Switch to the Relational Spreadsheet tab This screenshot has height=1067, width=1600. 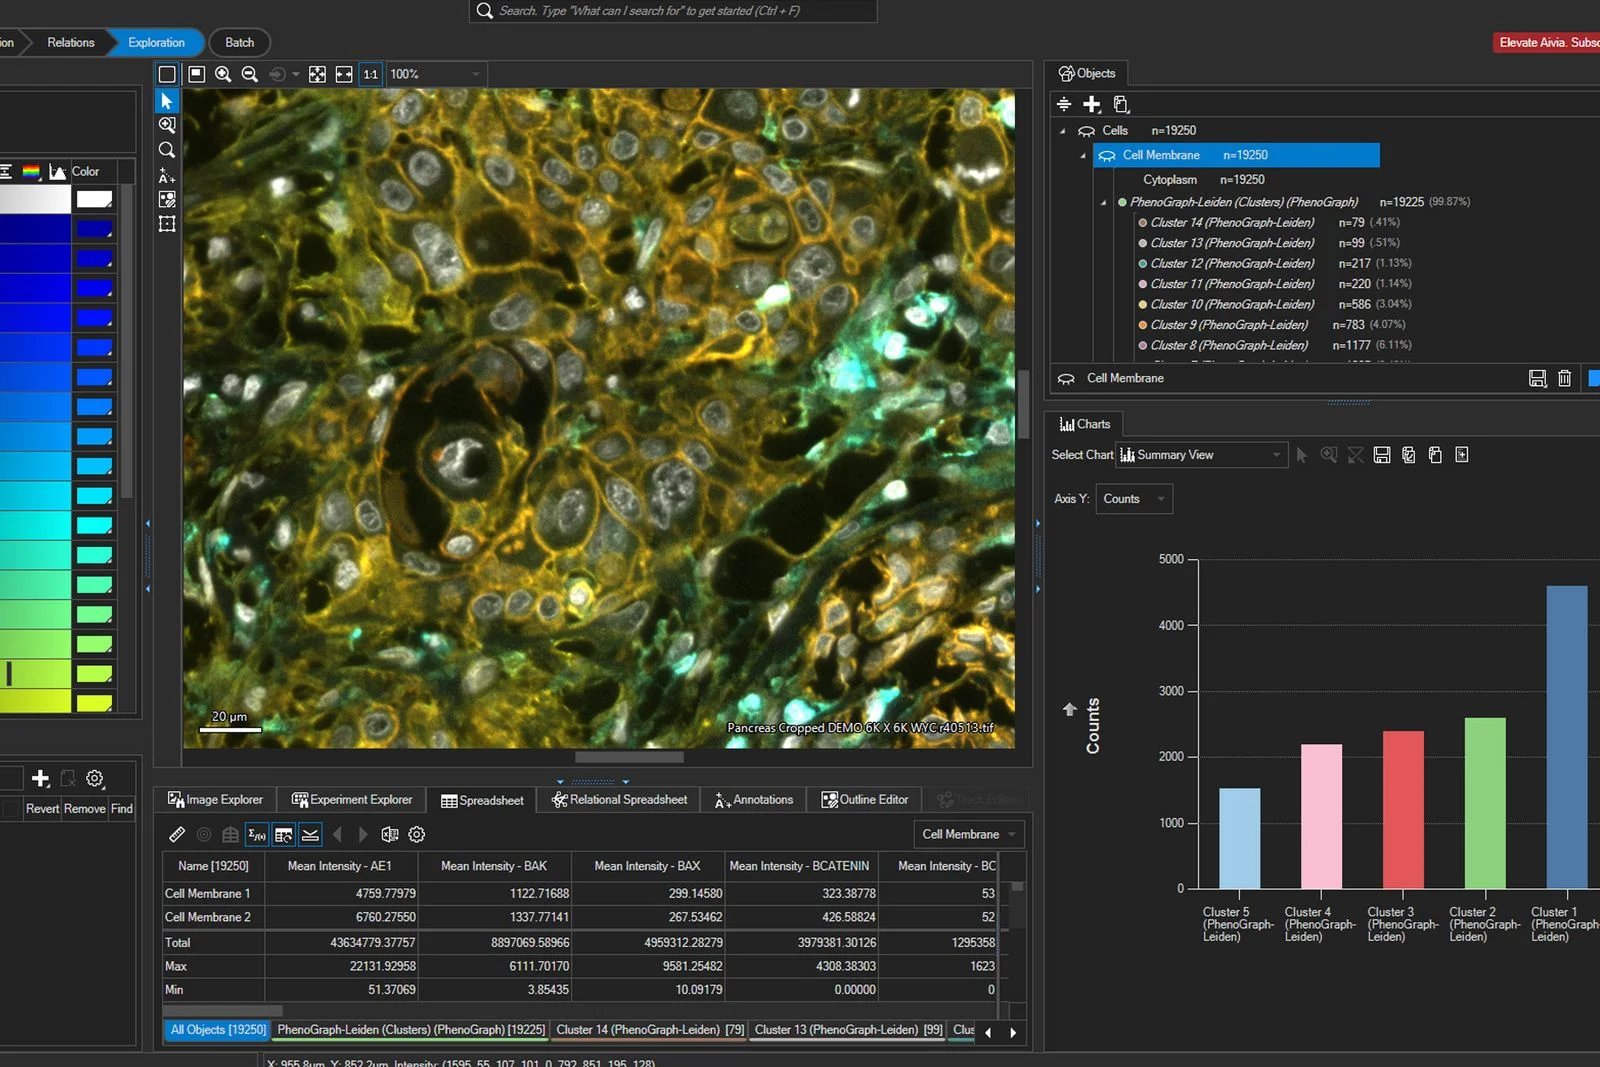pos(618,799)
